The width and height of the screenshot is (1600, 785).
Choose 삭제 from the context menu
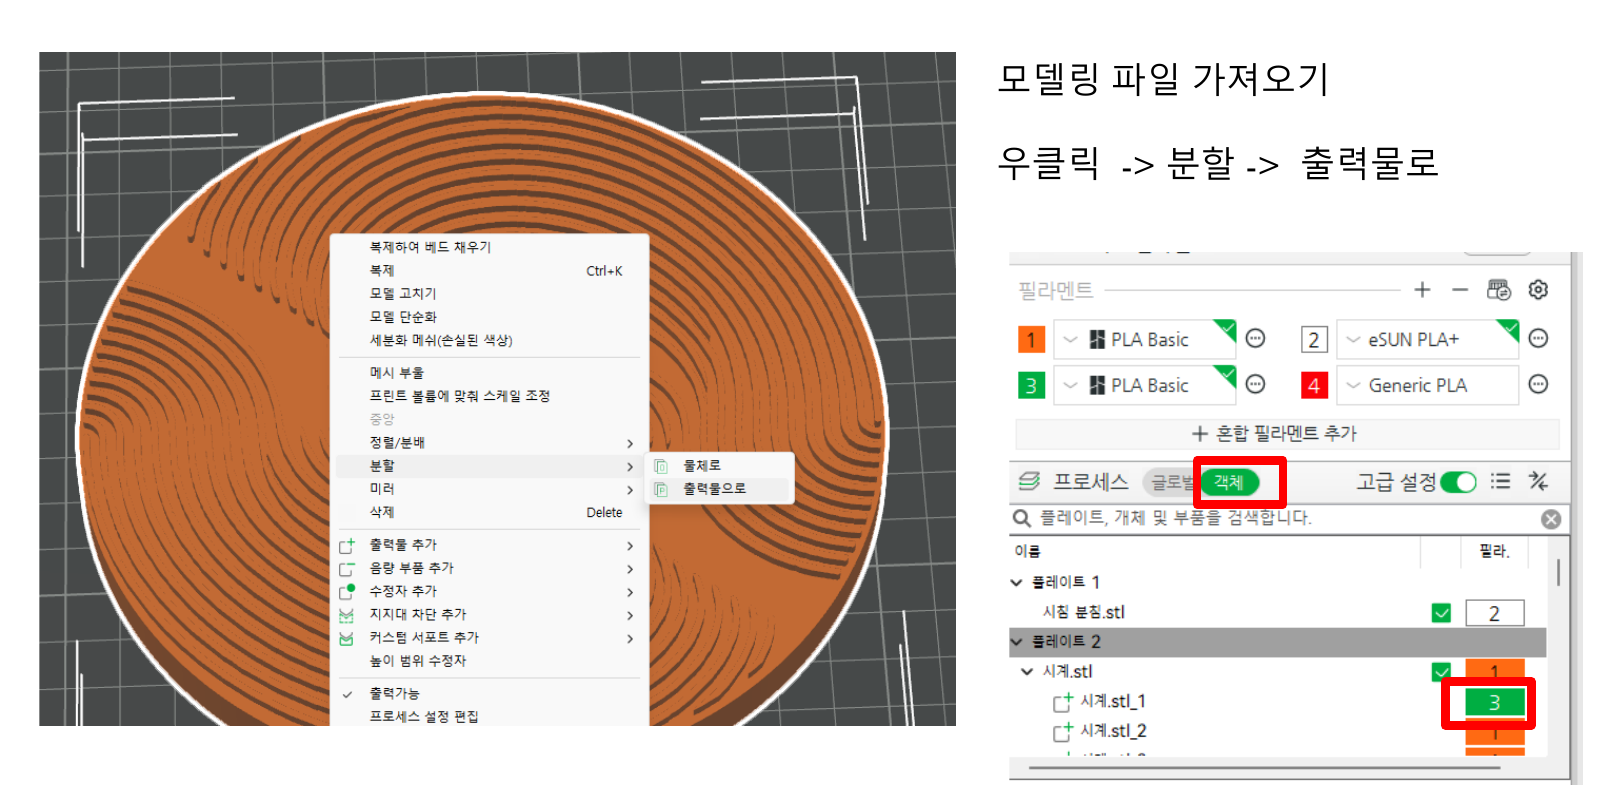(x=490, y=512)
